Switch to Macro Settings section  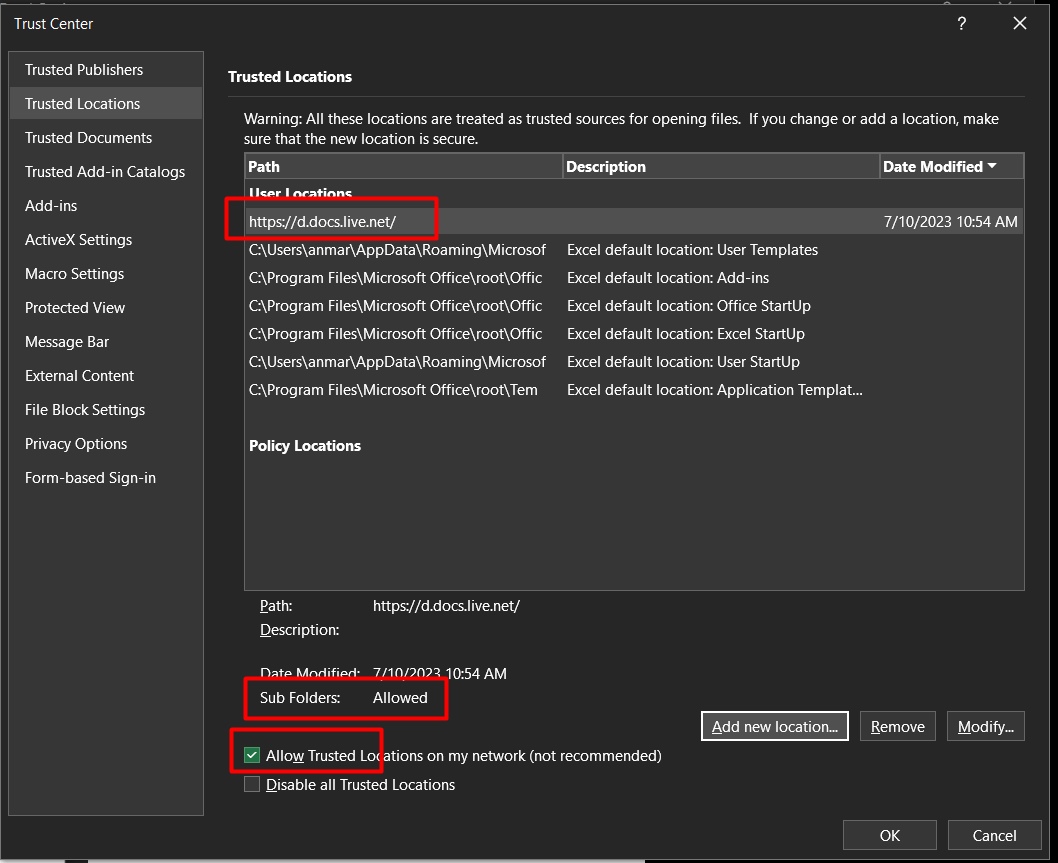click(75, 274)
